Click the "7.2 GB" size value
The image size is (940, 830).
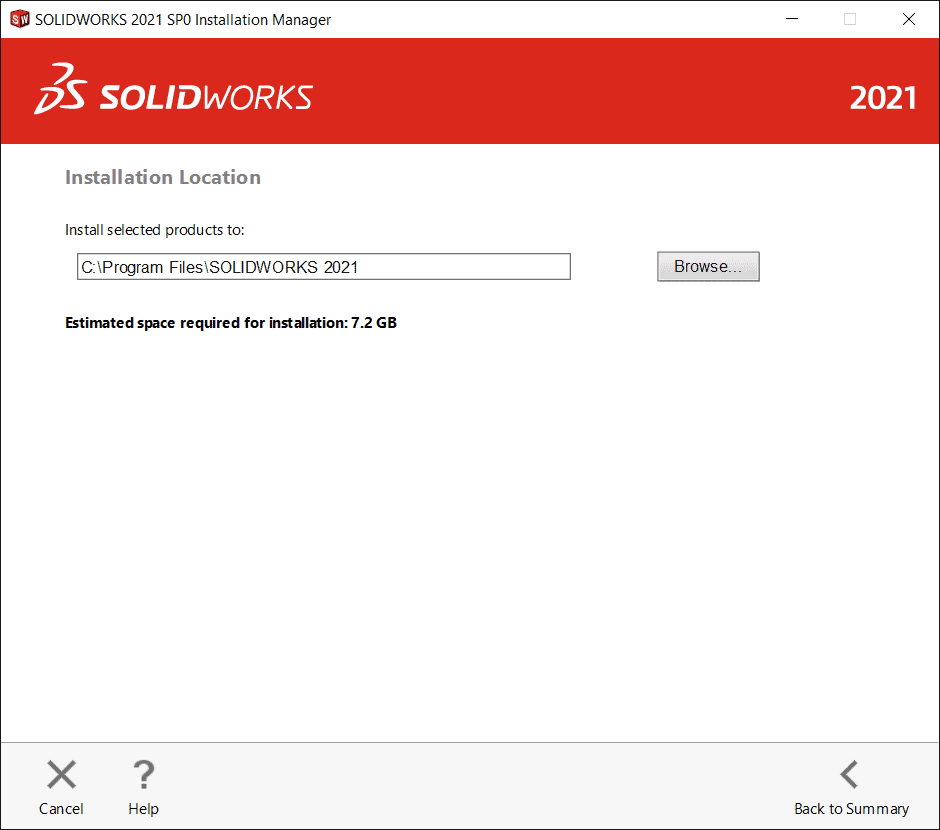click(x=374, y=323)
